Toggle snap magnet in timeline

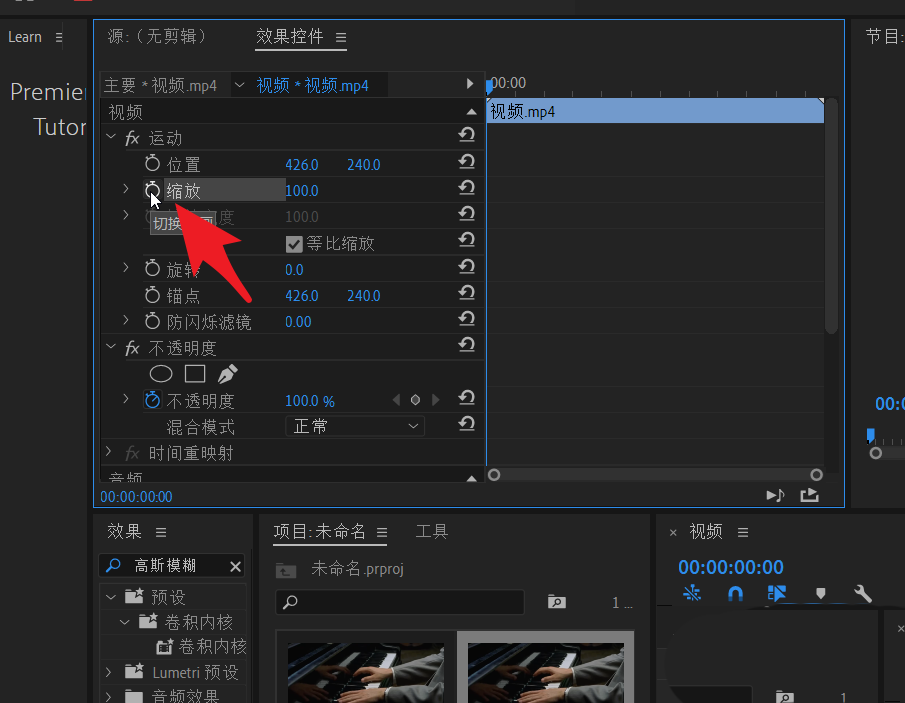click(735, 593)
